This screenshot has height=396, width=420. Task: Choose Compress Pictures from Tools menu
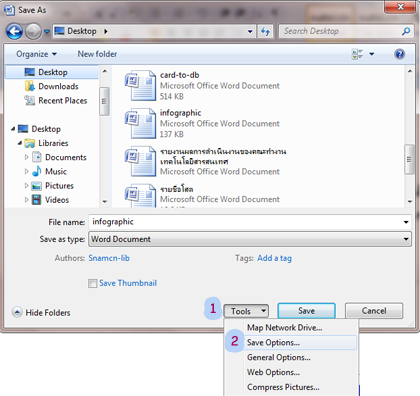pos(291,387)
